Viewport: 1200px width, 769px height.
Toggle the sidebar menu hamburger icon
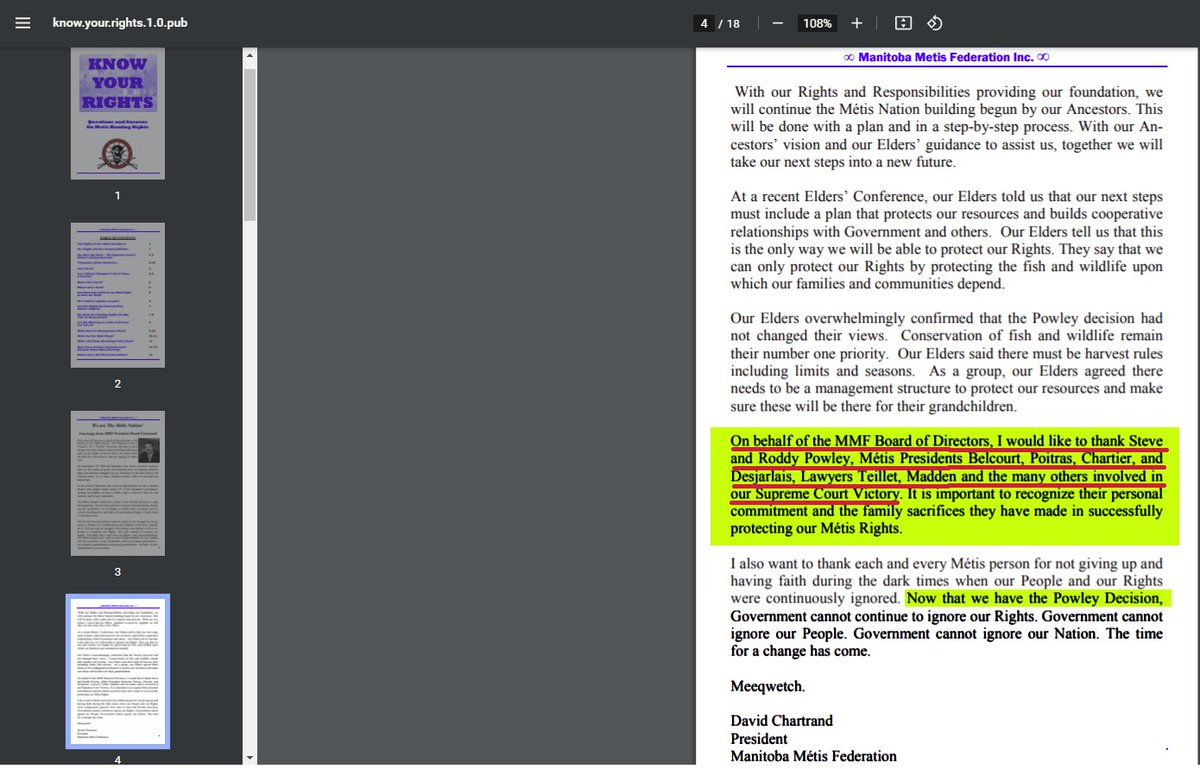(x=23, y=23)
